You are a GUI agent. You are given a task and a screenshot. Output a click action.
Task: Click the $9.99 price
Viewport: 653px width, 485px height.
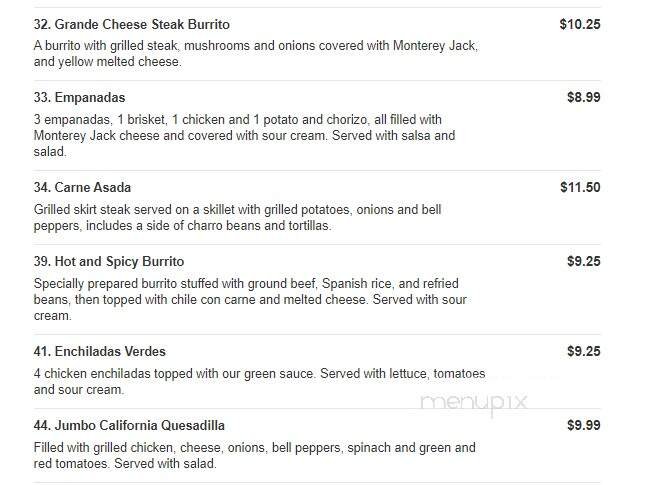tap(583, 425)
